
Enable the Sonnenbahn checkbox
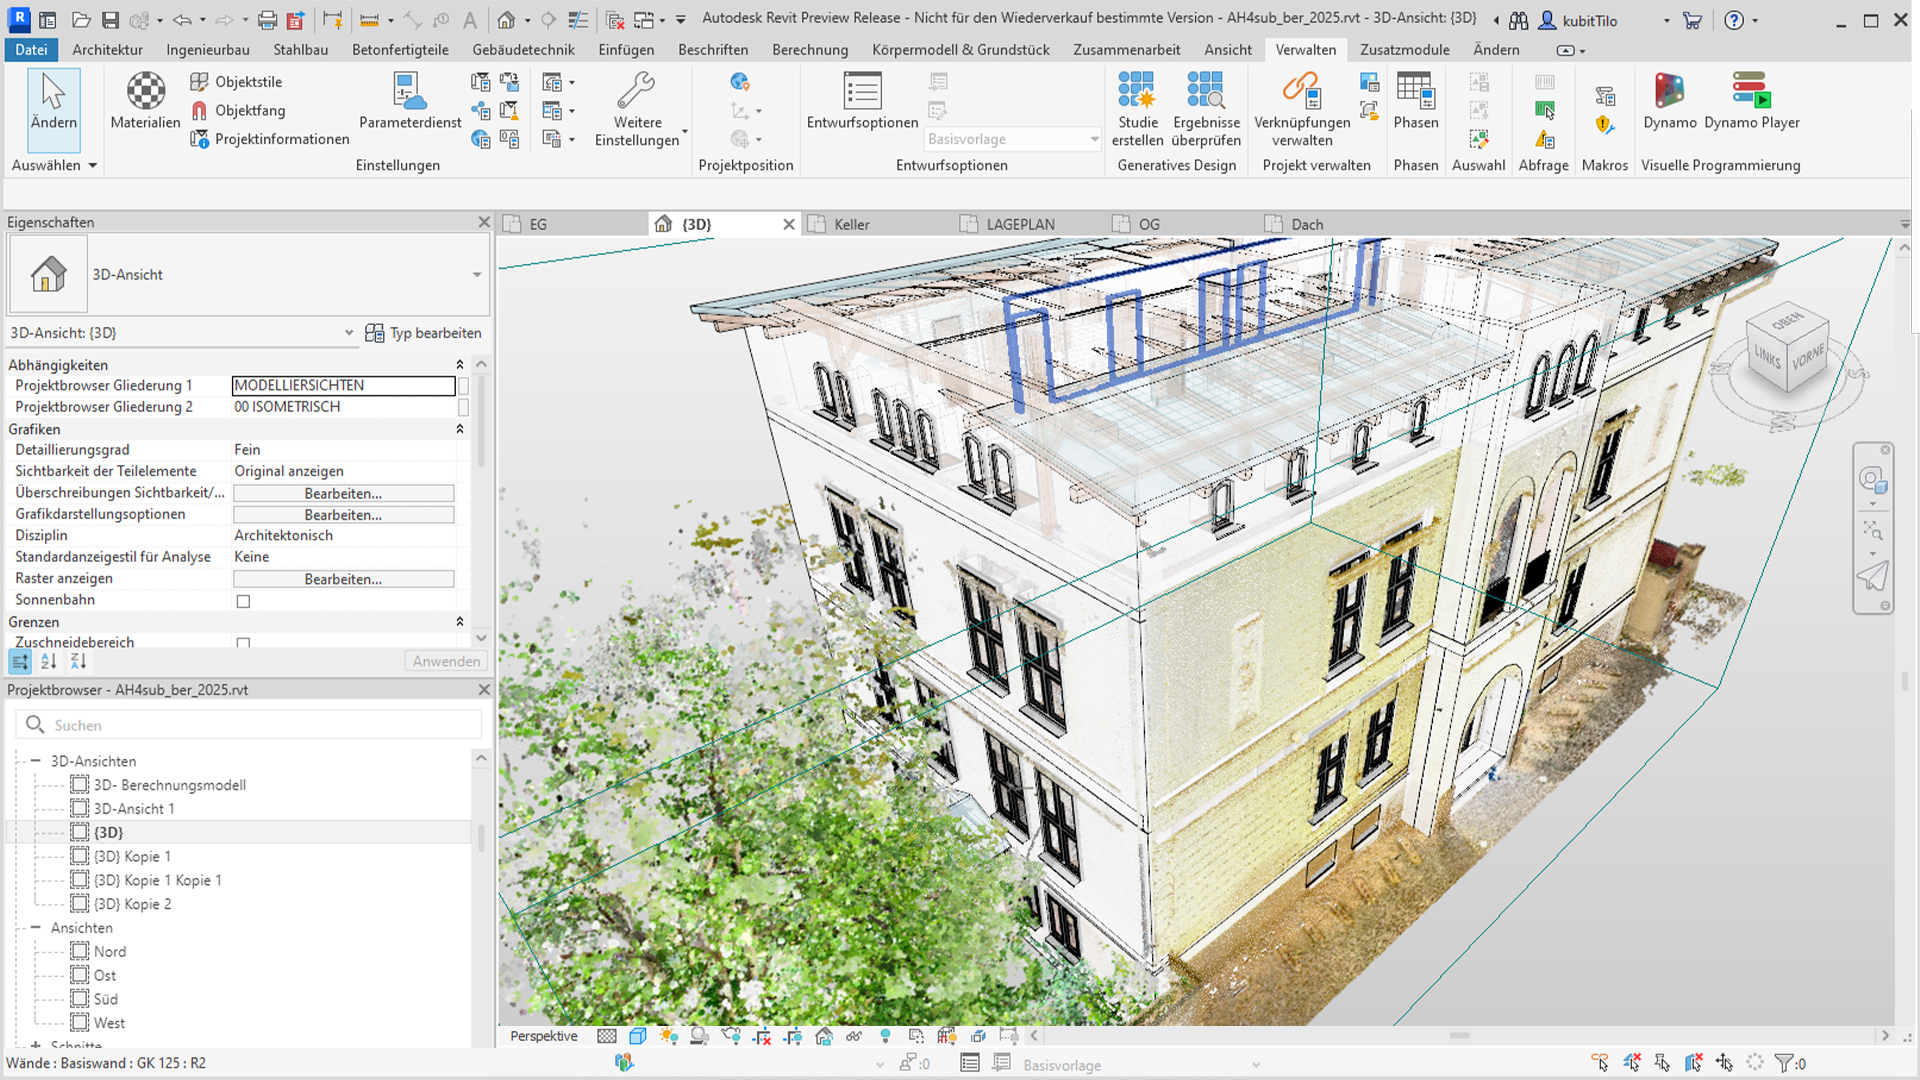(x=243, y=601)
